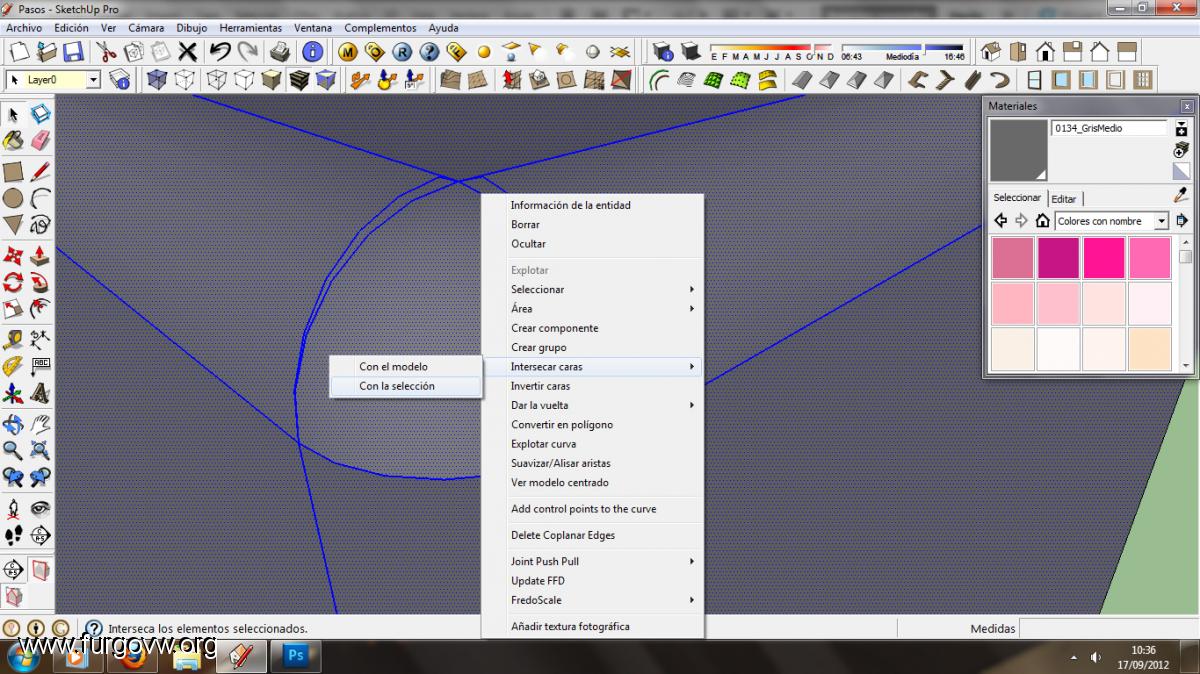Click the Zoom Extents tool

tap(40, 450)
